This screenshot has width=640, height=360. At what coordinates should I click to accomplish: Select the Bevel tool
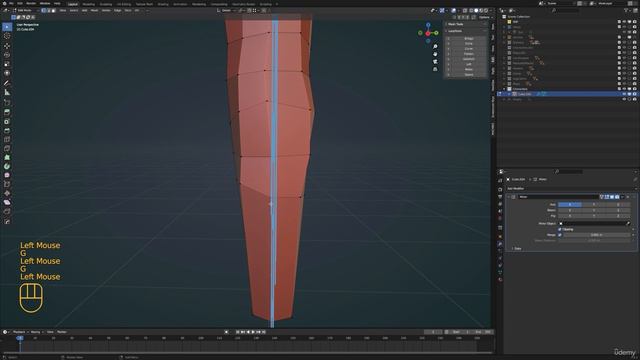7,131
